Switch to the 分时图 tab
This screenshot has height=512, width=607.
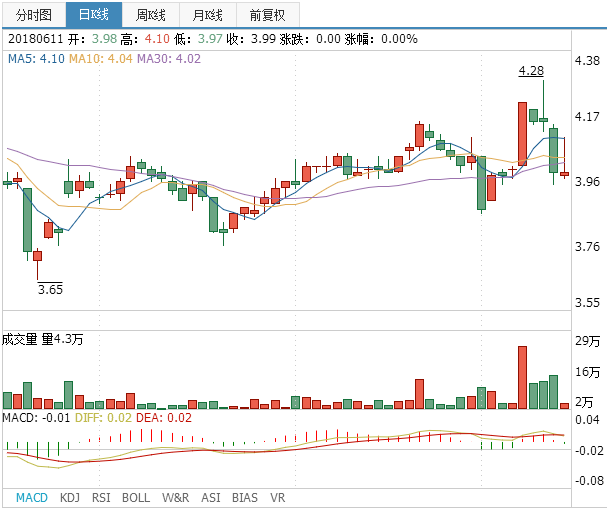coord(34,15)
